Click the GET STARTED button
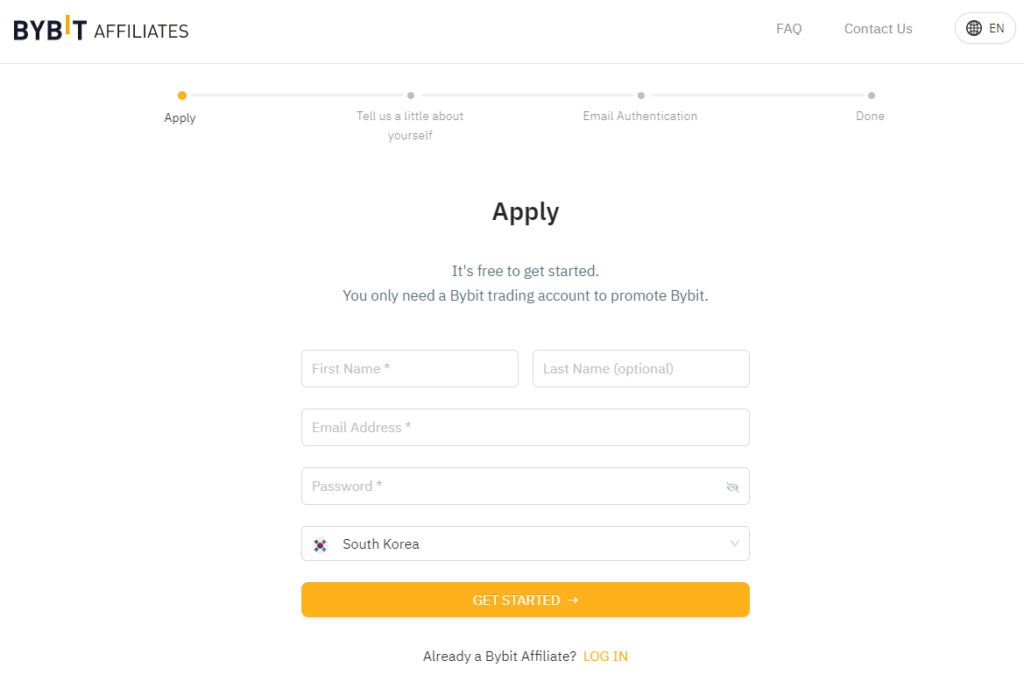This screenshot has height=696, width=1024. 525,599
